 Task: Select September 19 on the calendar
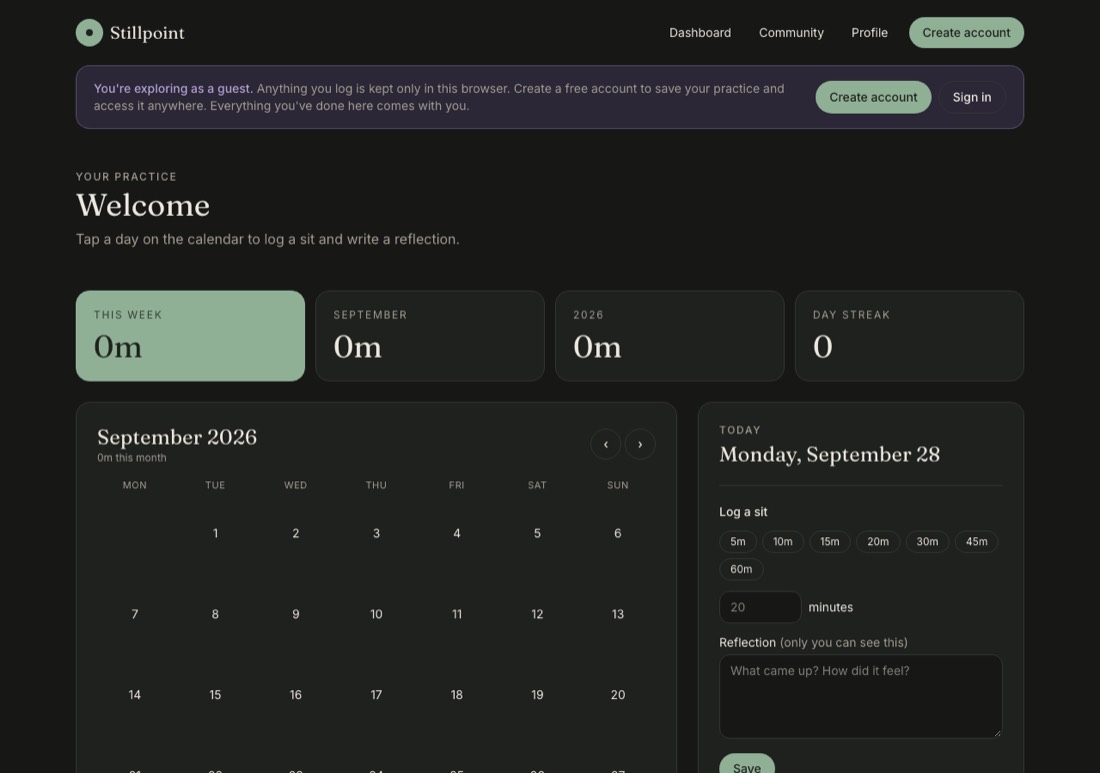537,694
